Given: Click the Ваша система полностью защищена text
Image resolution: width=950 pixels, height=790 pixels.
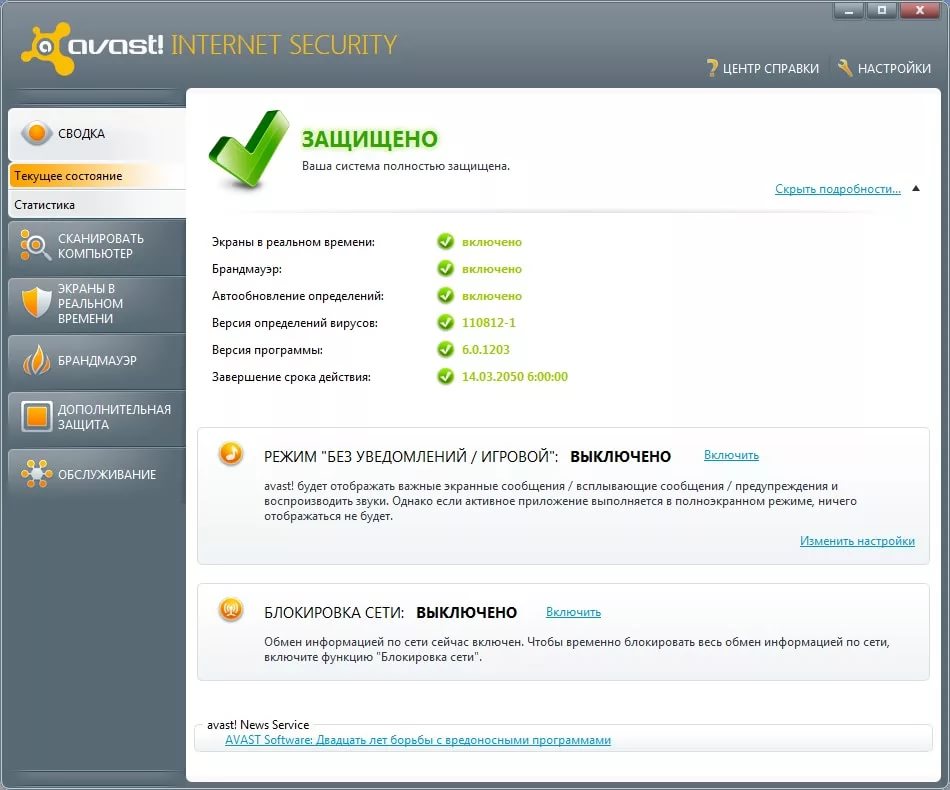Looking at the screenshot, I should tap(406, 166).
